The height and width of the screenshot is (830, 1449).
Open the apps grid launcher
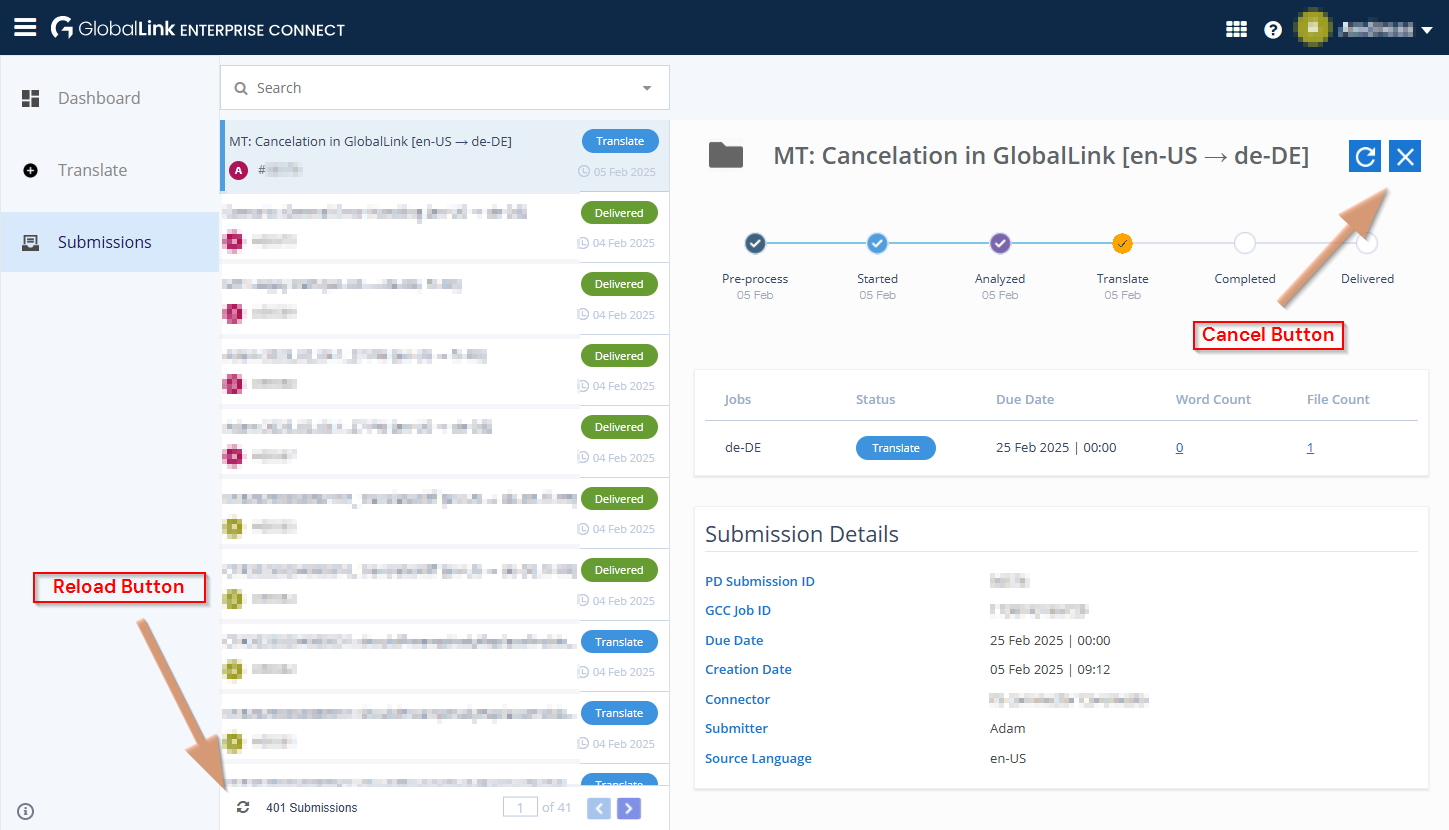click(1236, 29)
